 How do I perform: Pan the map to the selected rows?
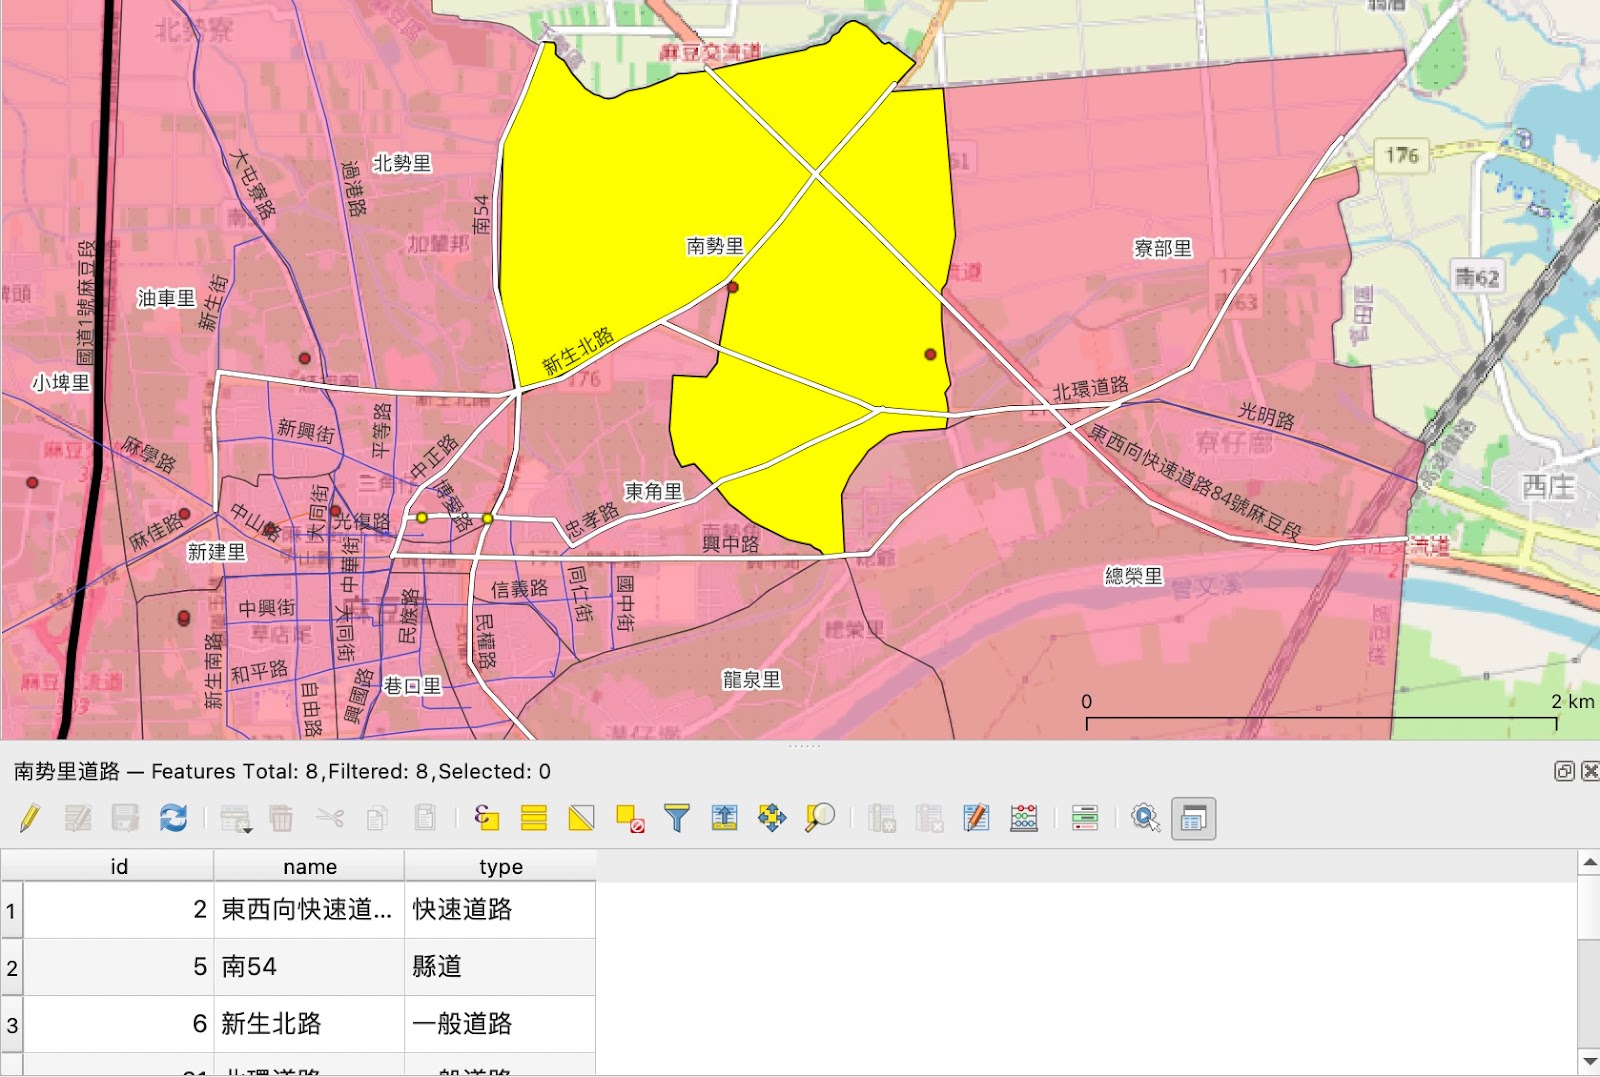tap(772, 819)
